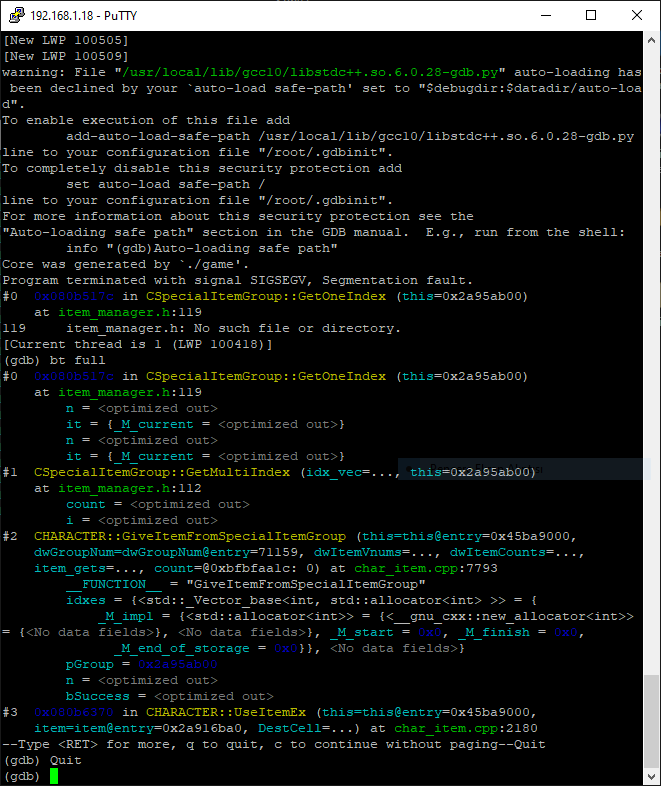The image size is (661, 786).
Task: Click the green cursor at the gdb prompt
Action: click(54, 776)
